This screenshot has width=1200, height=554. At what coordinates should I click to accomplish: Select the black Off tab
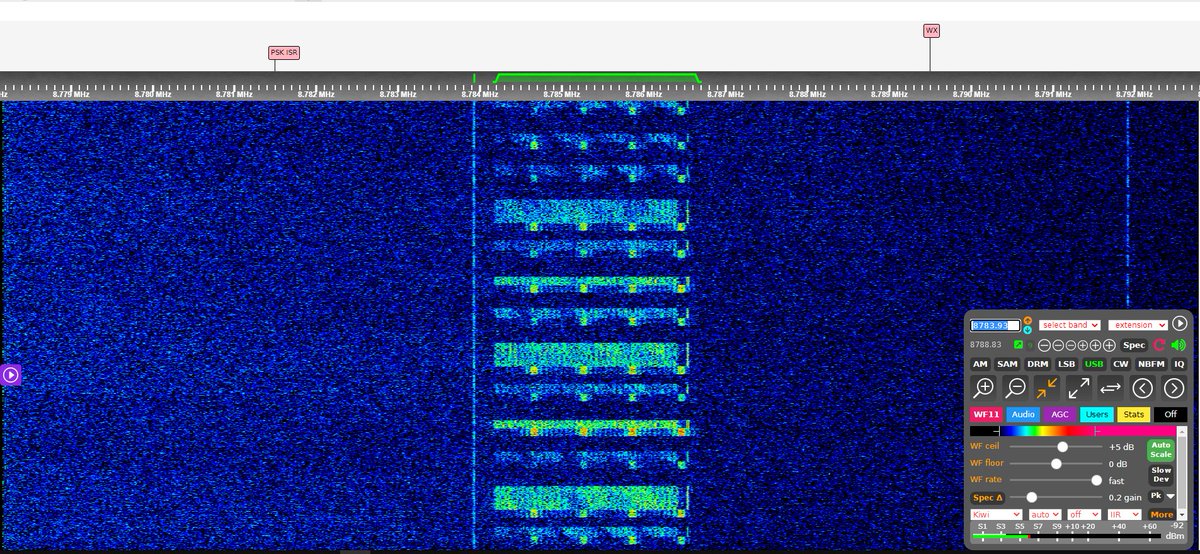coord(1171,414)
